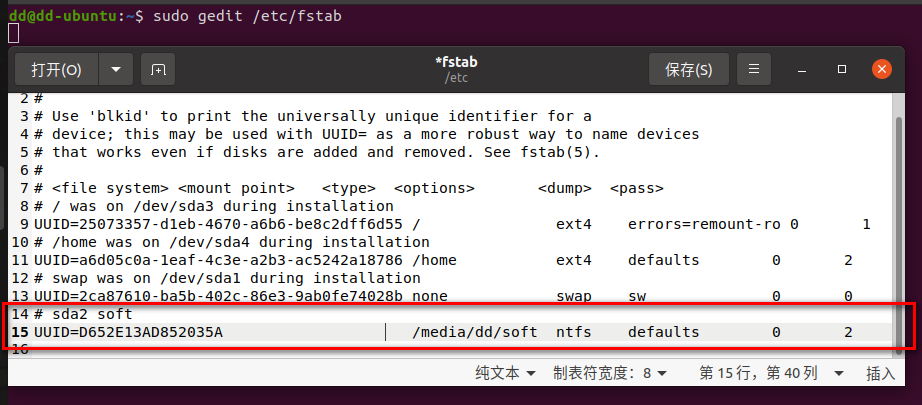Toggle the 插入 insert mode indicator
922x405 pixels.
pyautogui.click(x=880, y=373)
